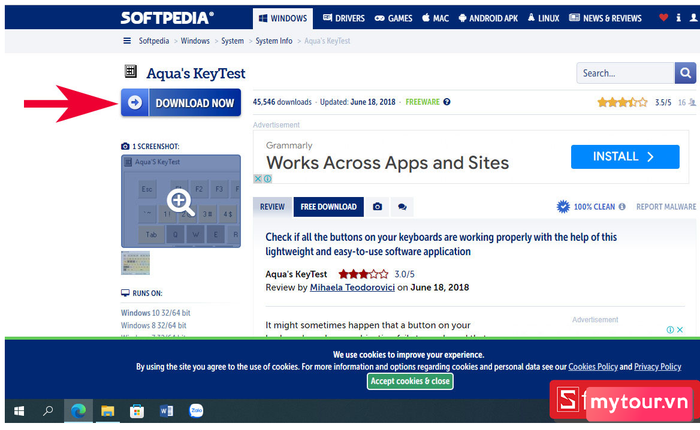Go to the Android APK section
This screenshot has width=700, height=430.
pyautogui.click(x=488, y=18)
